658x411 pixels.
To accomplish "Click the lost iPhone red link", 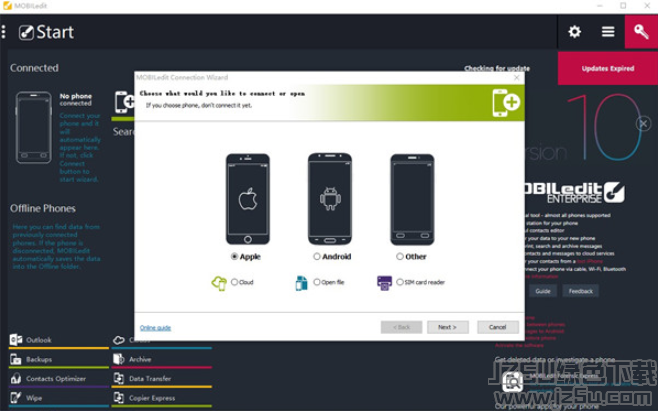I will click(590, 261).
